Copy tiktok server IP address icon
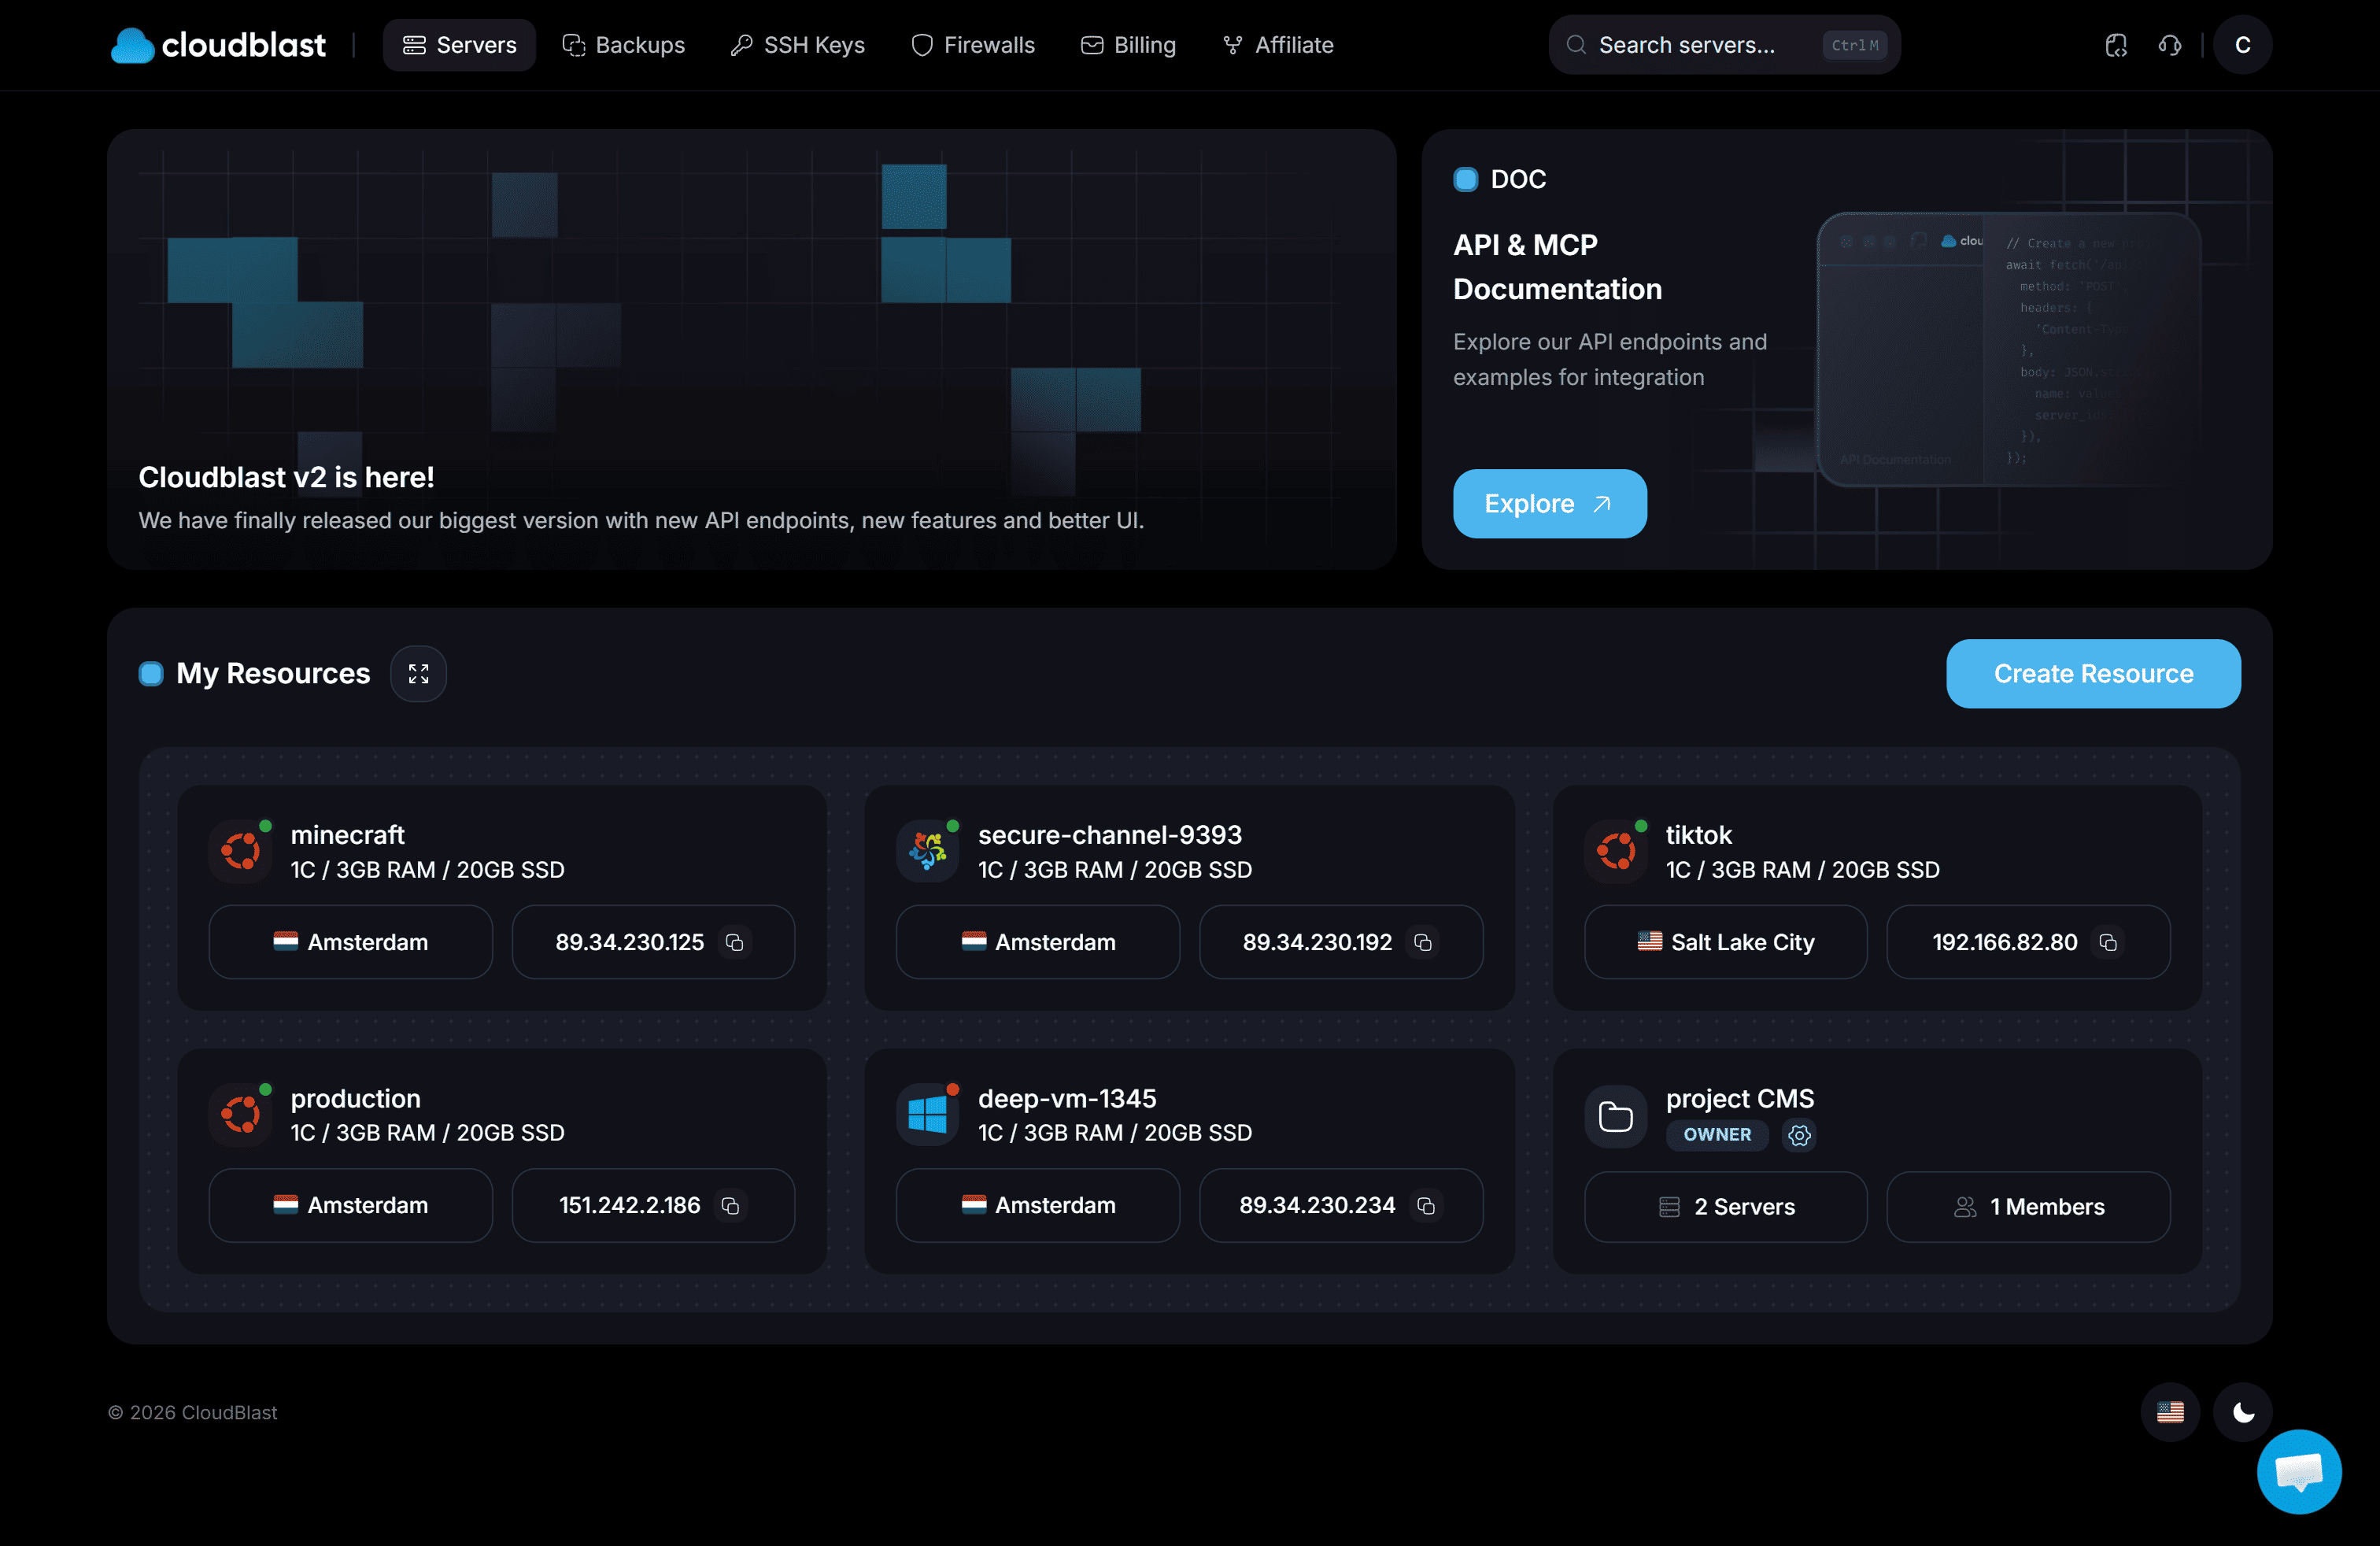The width and height of the screenshot is (2380, 1546). click(x=2108, y=942)
